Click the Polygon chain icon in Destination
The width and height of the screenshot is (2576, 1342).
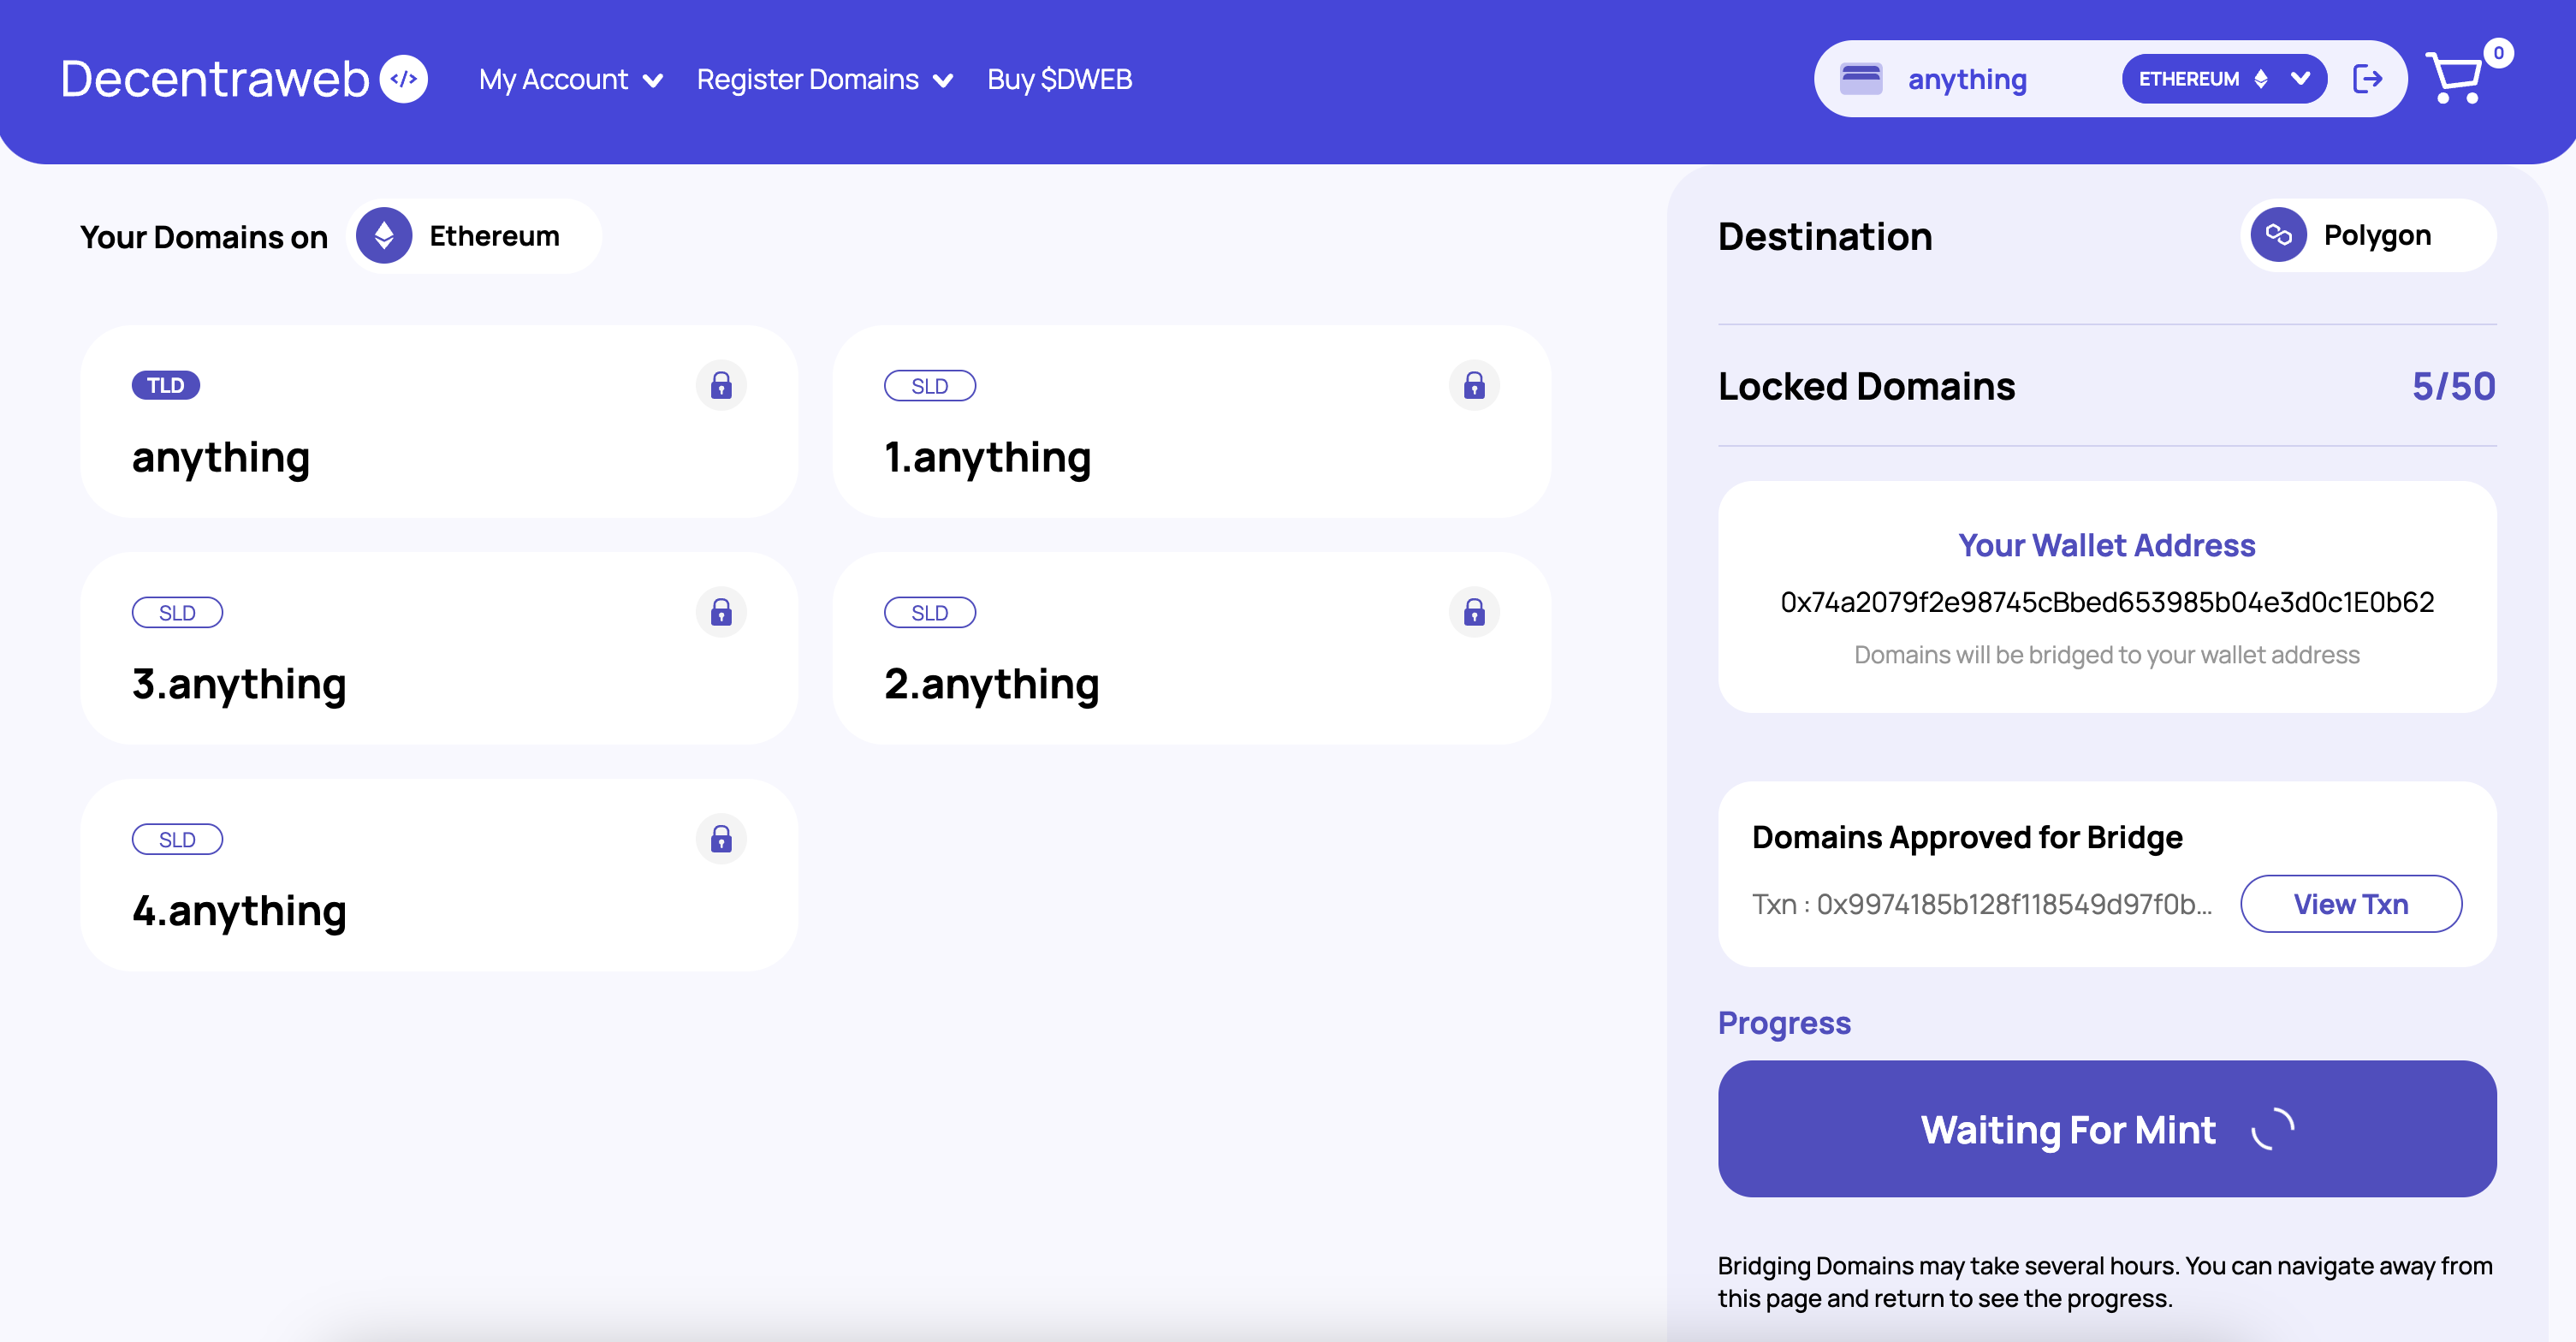point(2278,235)
